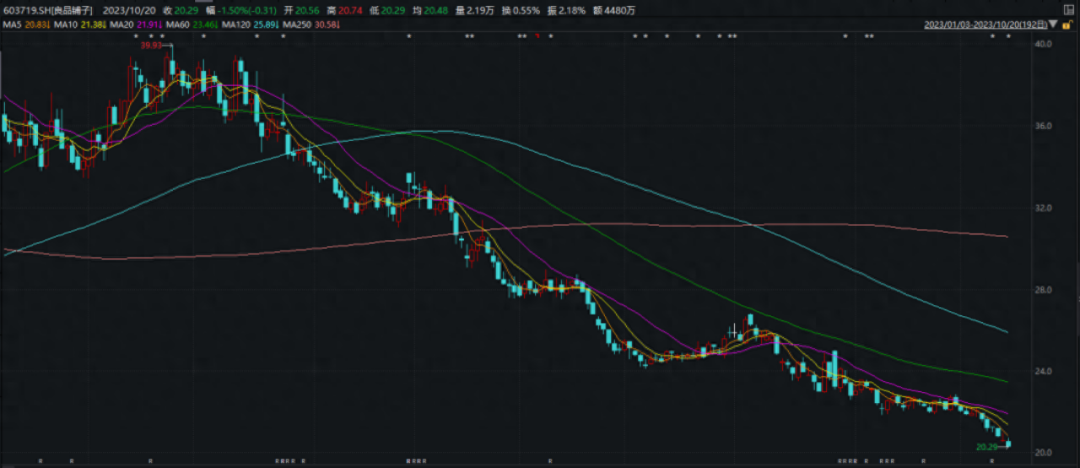Select the 2023/10/20 date in header

point(129,10)
